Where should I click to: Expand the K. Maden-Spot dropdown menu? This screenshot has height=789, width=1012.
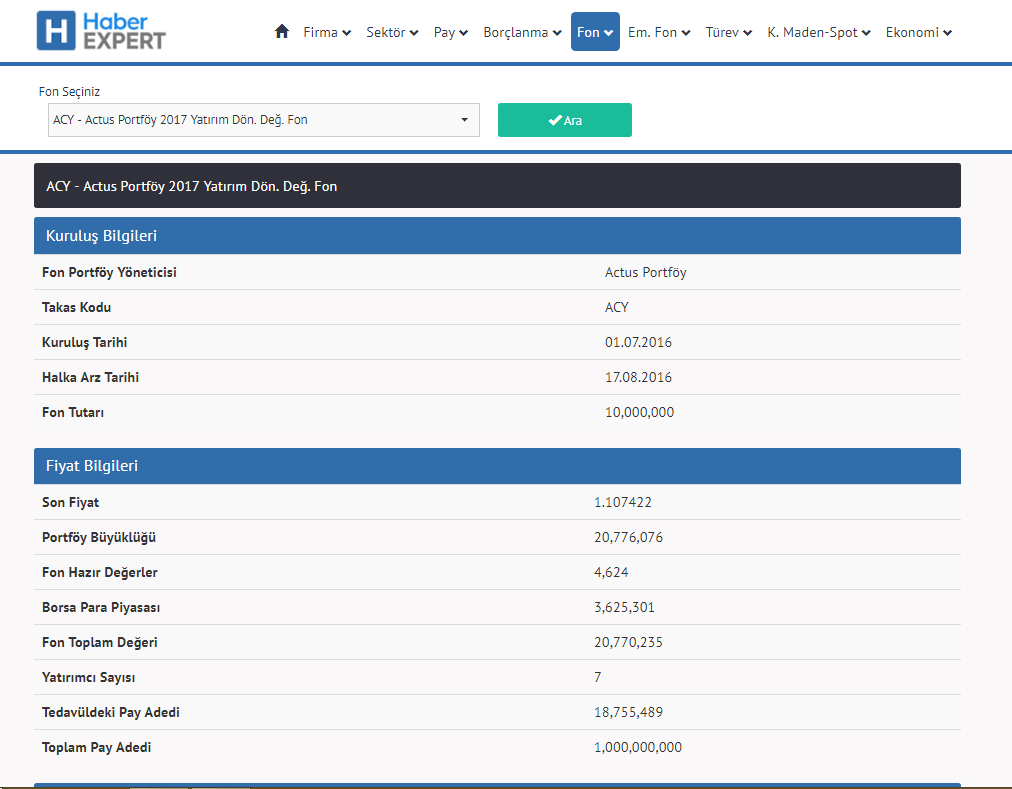pos(819,32)
